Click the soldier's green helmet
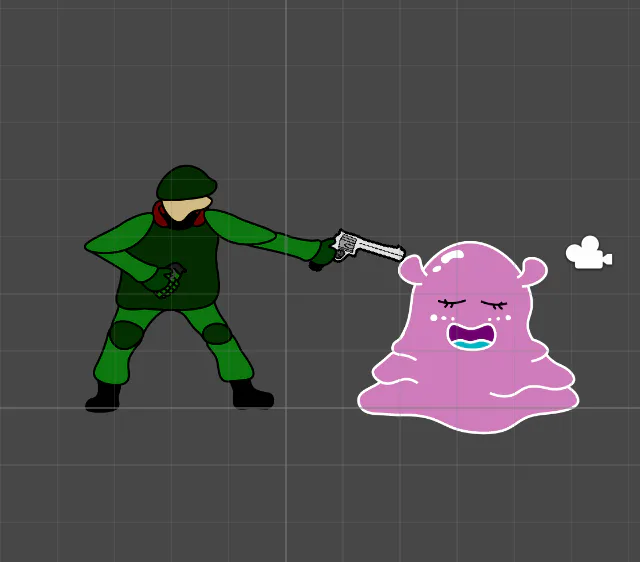The height and width of the screenshot is (562, 640). click(x=187, y=183)
